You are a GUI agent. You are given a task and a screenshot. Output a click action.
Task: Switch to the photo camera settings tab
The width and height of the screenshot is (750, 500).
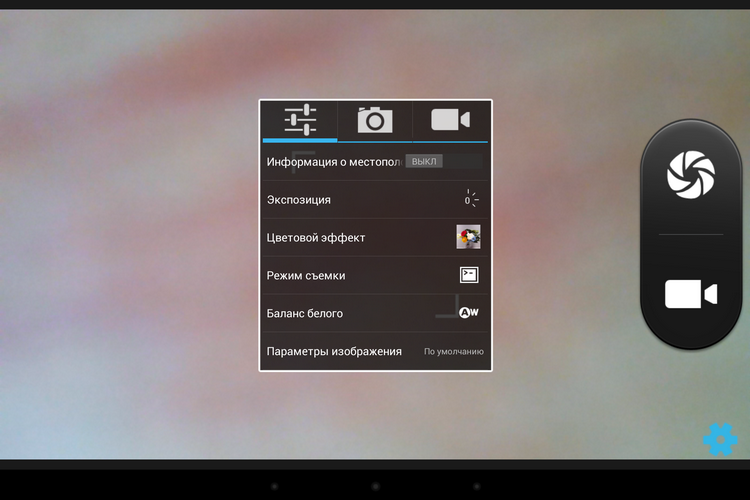pos(375,120)
